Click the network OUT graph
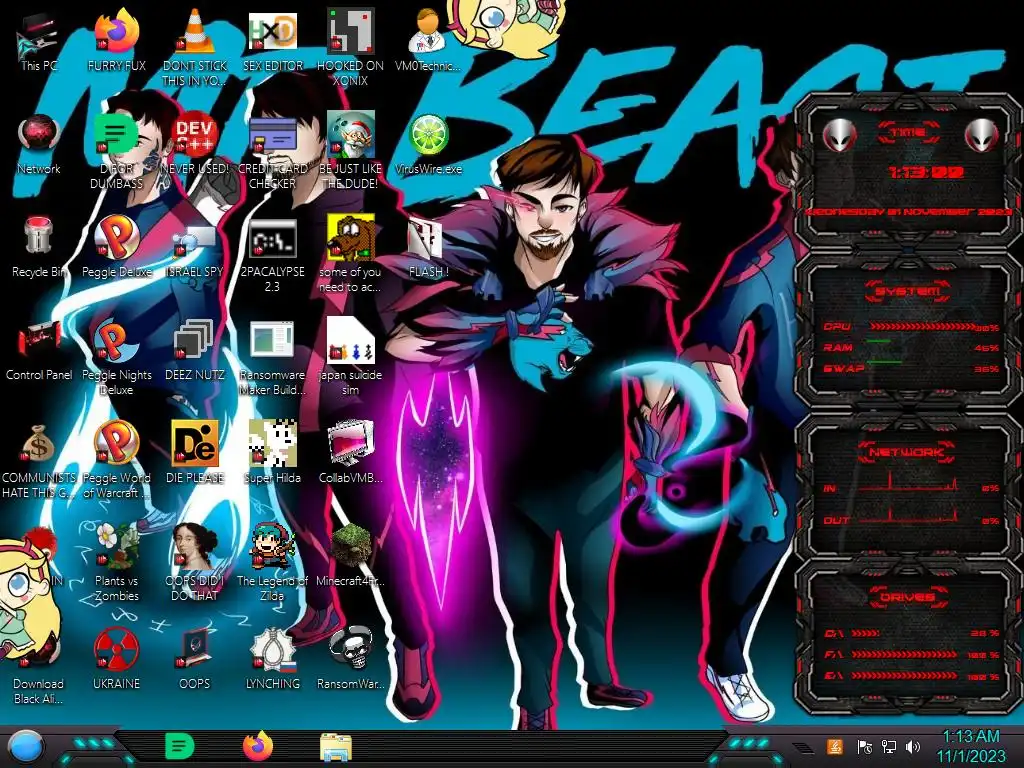The image size is (1024, 768). pyautogui.click(x=909, y=516)
